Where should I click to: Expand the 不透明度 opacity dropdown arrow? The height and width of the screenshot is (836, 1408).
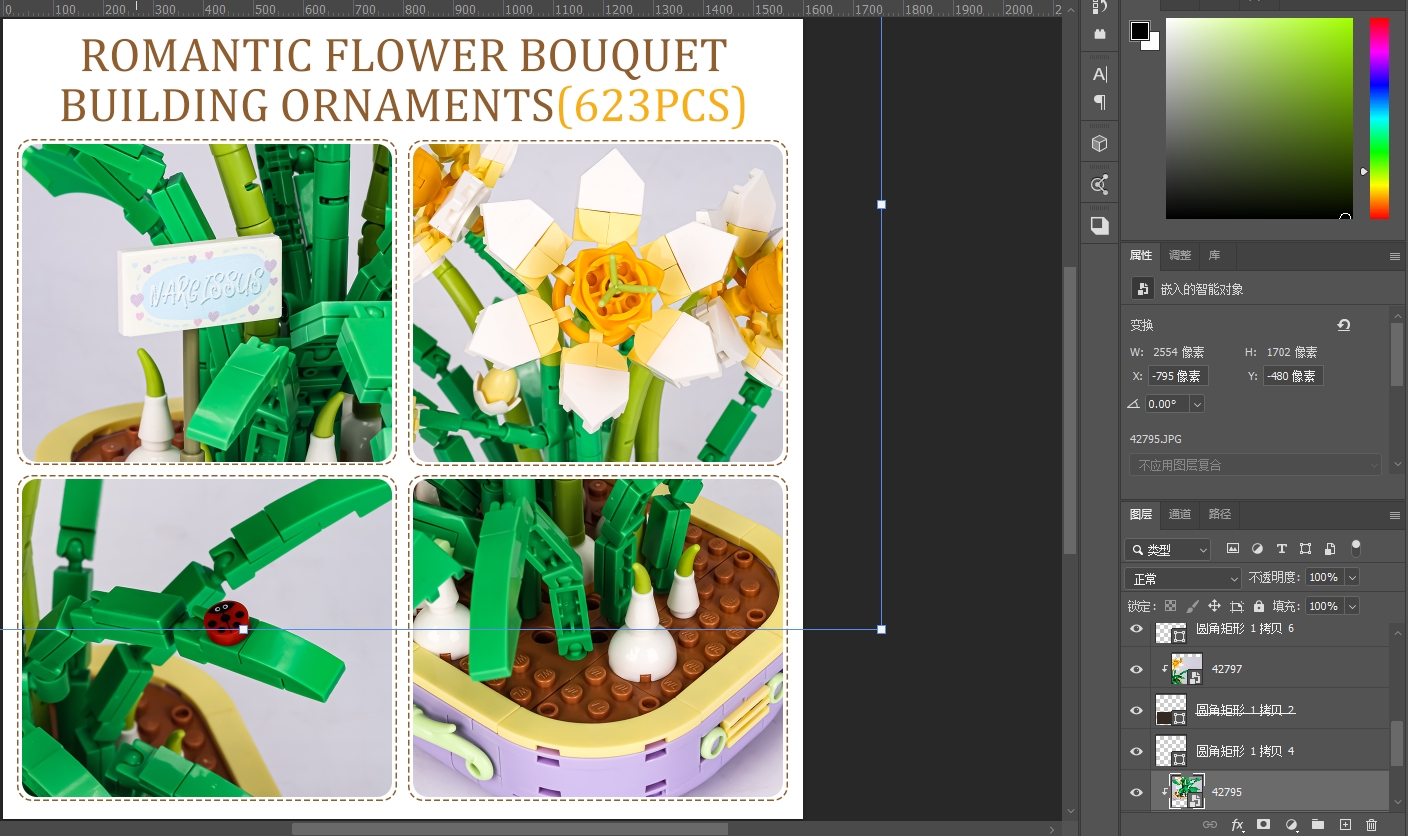pyautogui.click(x=1352, y=578)
